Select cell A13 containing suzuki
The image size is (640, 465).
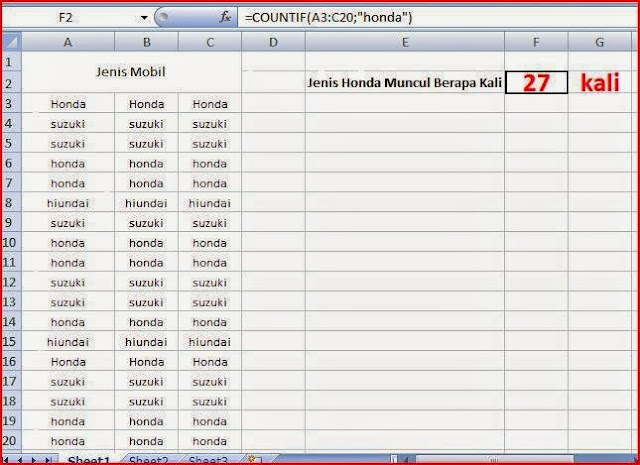pos(68,302)
